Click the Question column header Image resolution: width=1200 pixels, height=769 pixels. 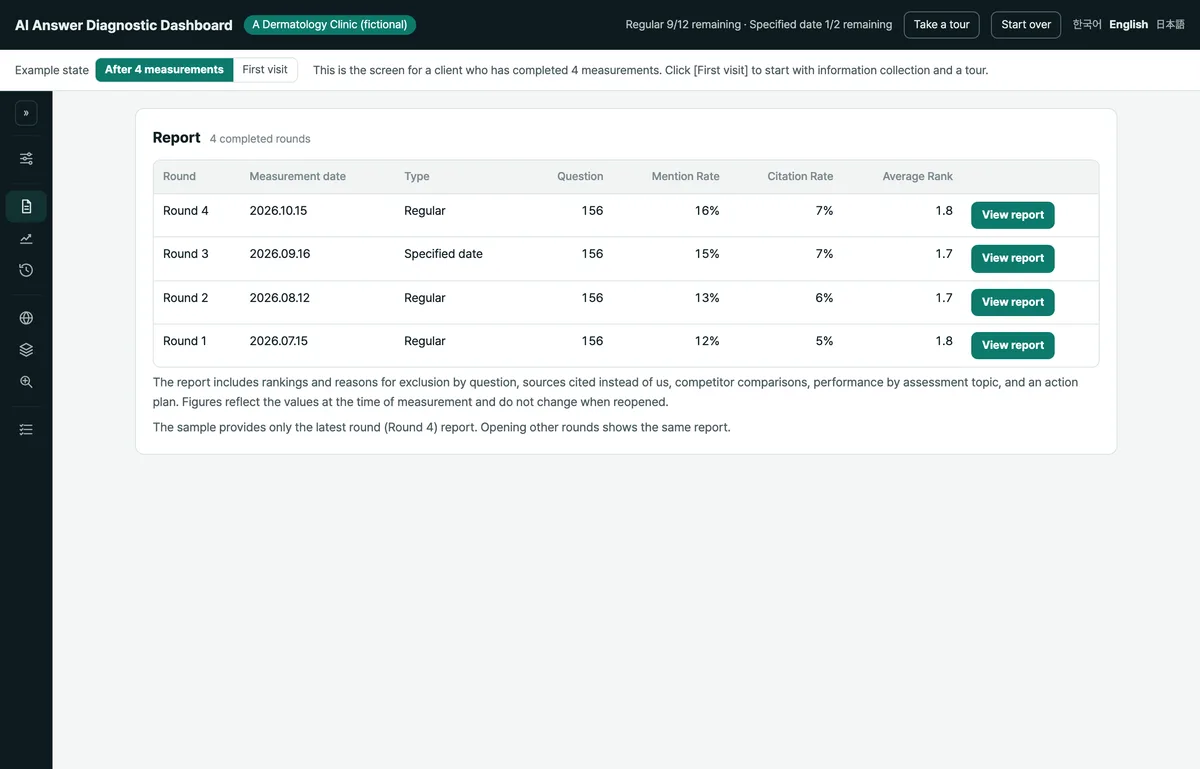pos(580,176)
